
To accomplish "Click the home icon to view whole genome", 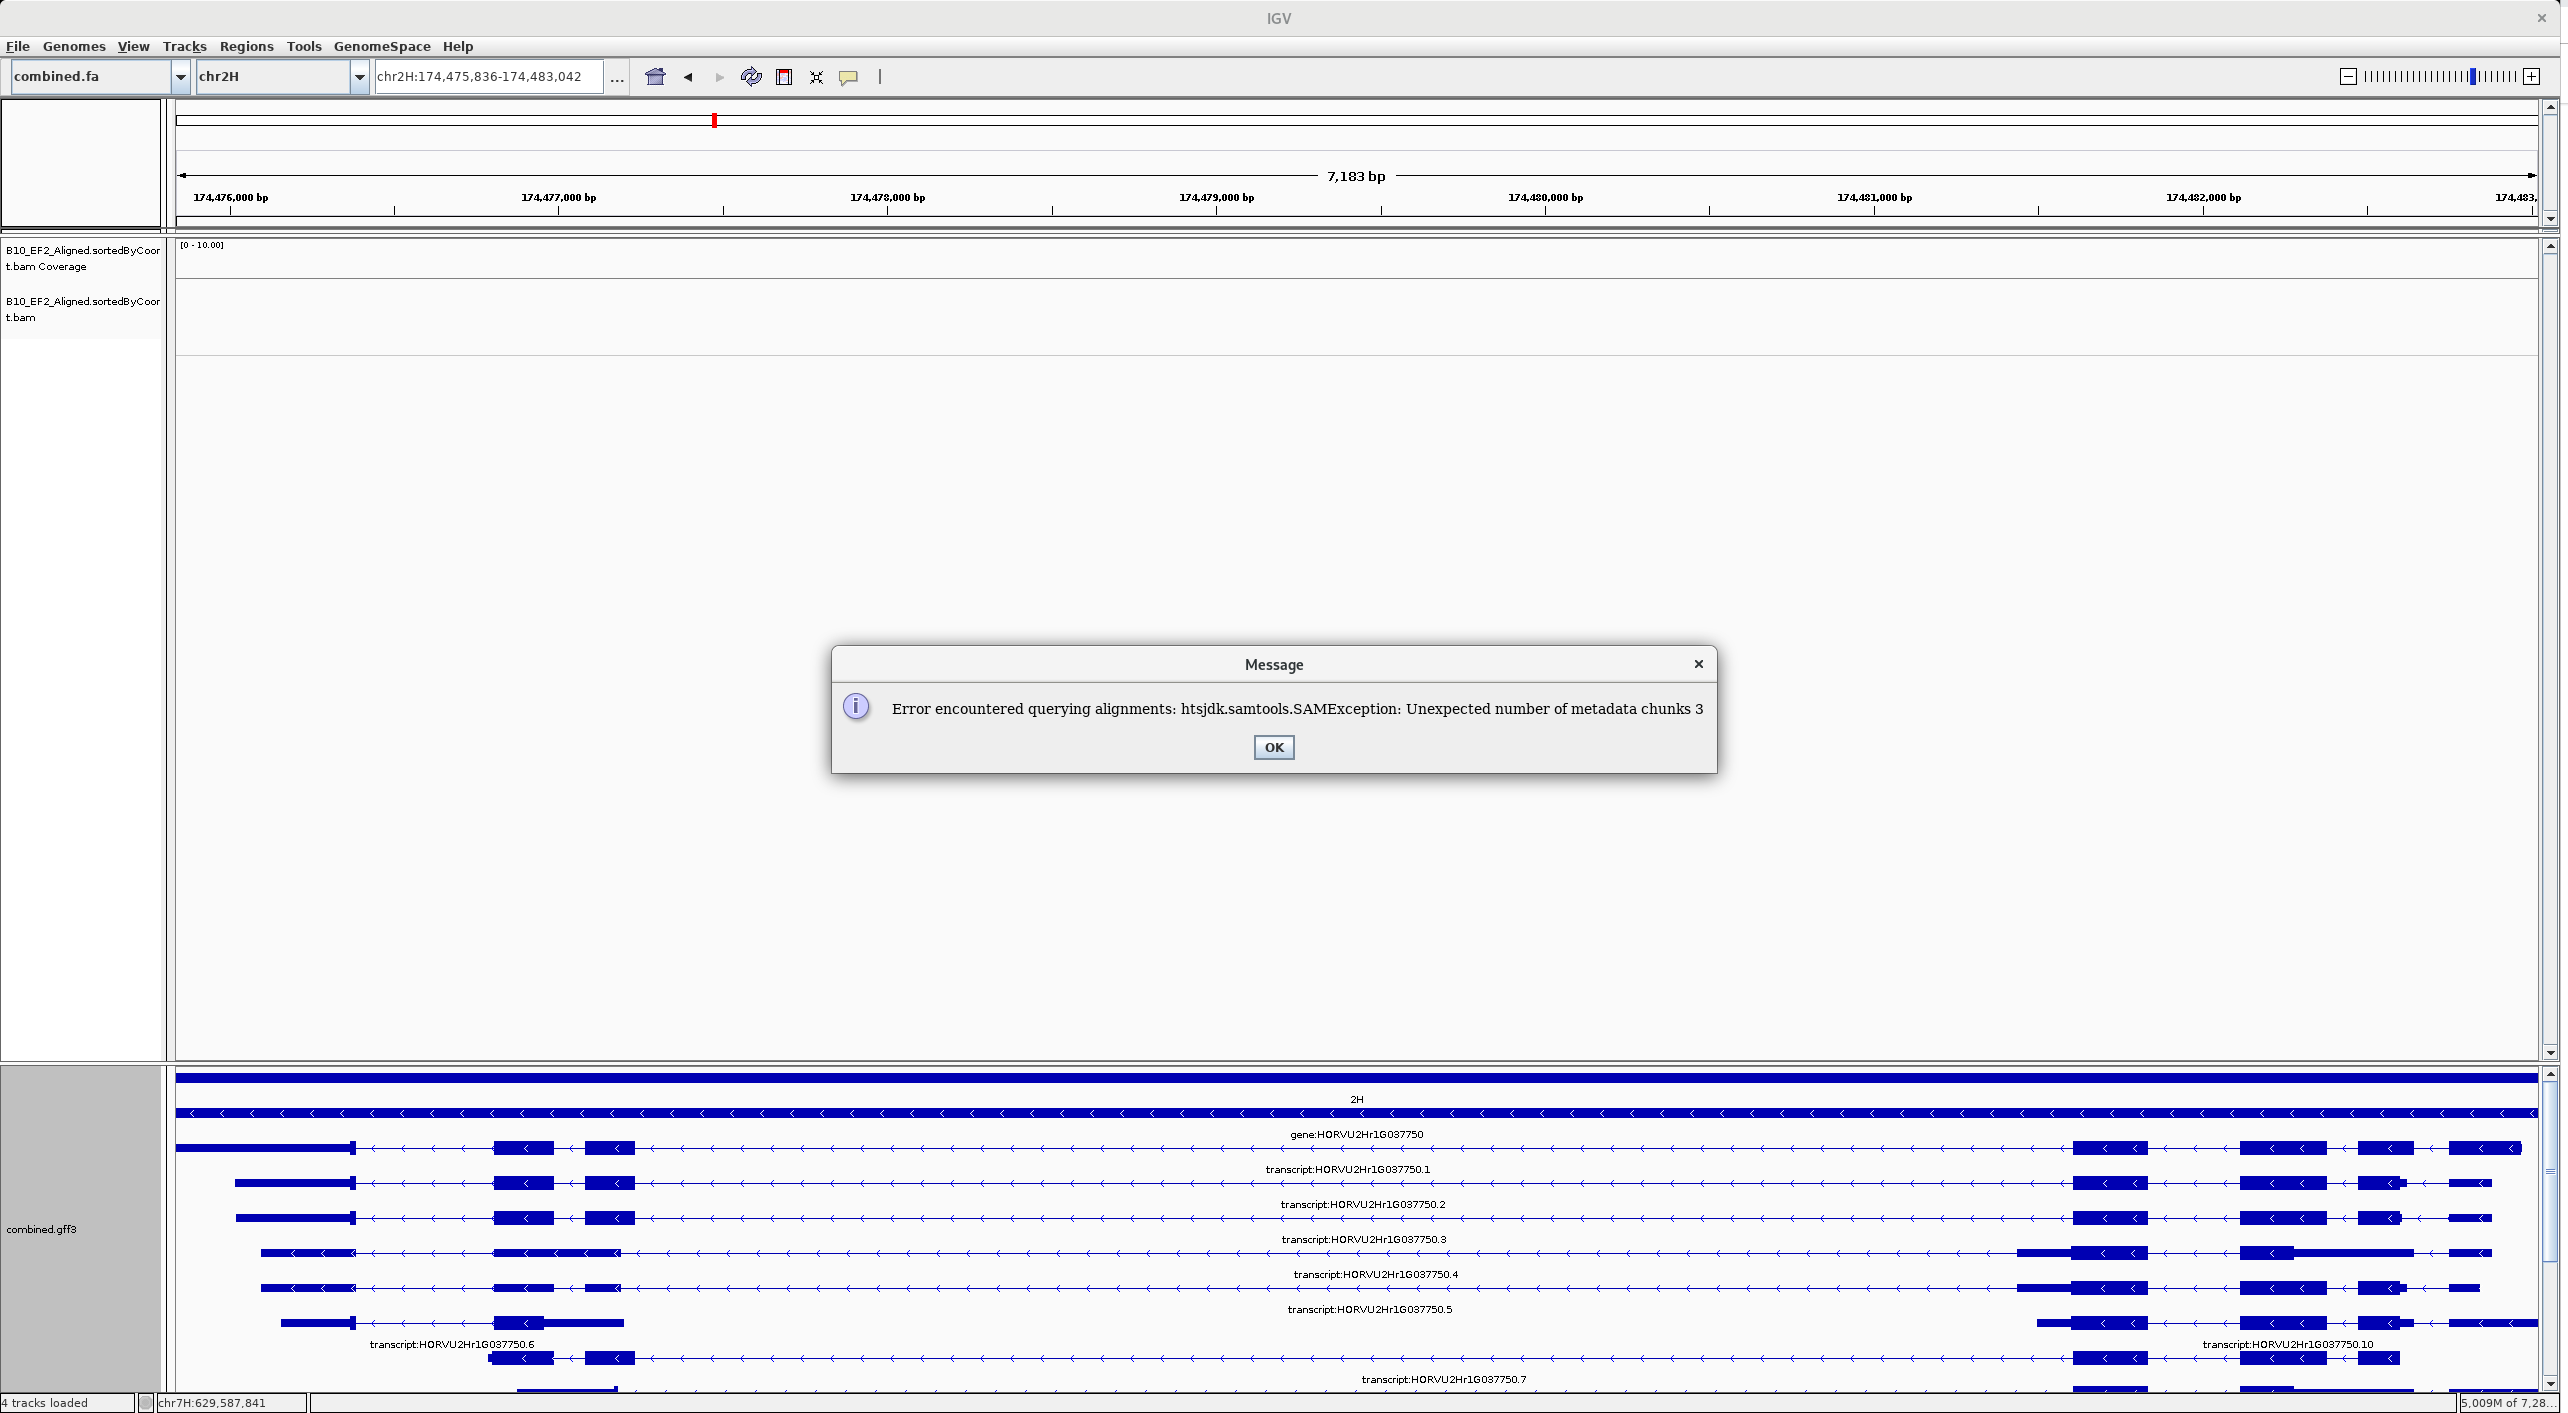I will [656, 77].
